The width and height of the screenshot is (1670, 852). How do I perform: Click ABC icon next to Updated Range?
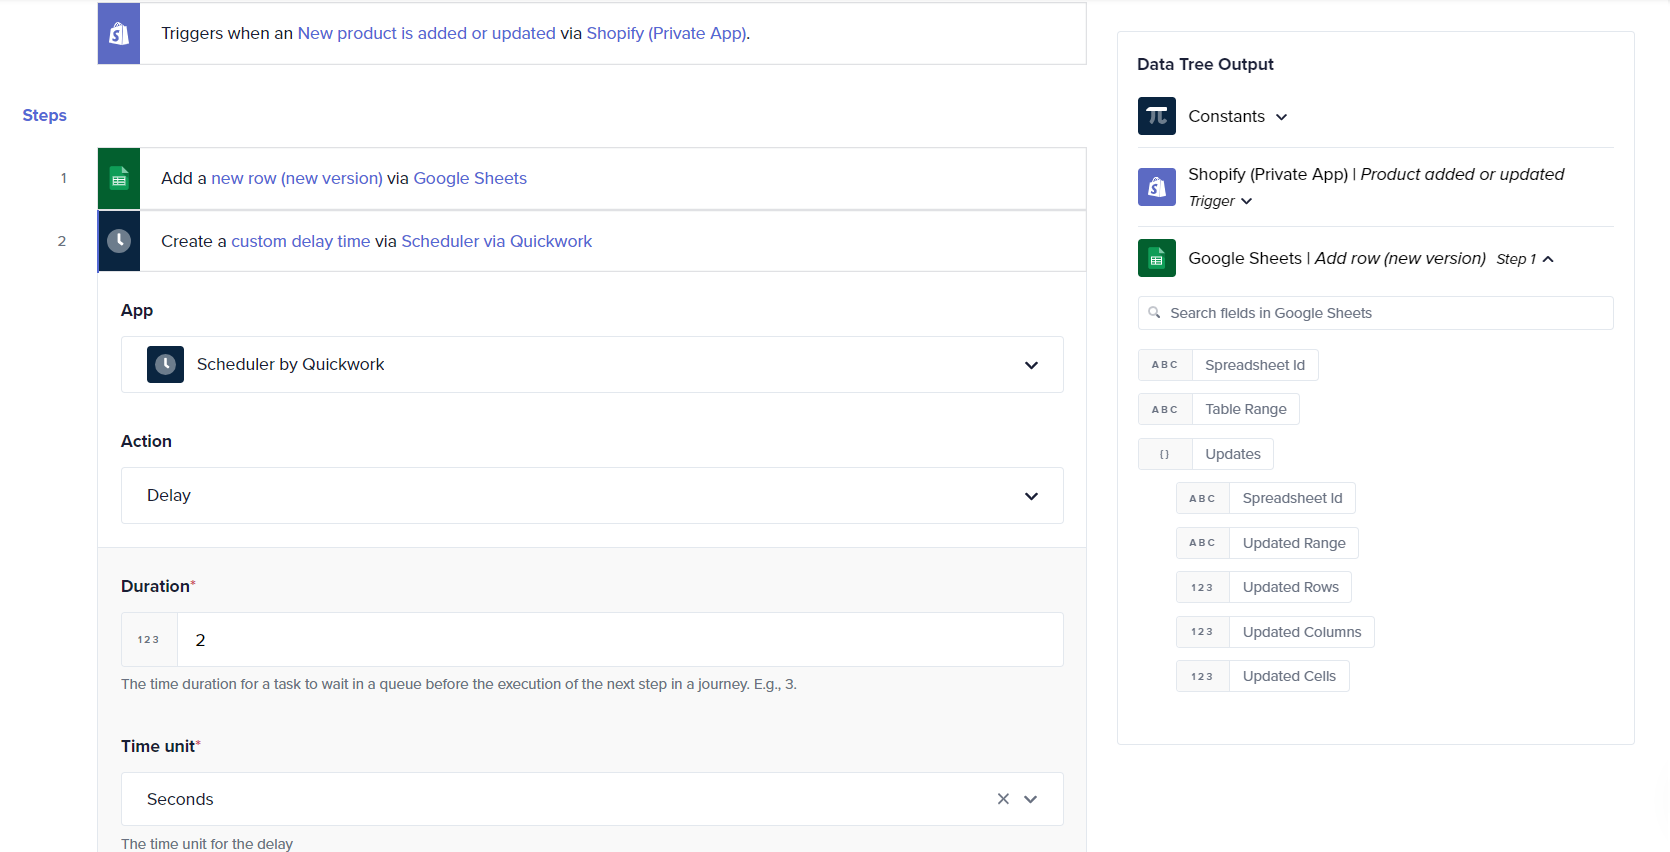coord(1203,543)
